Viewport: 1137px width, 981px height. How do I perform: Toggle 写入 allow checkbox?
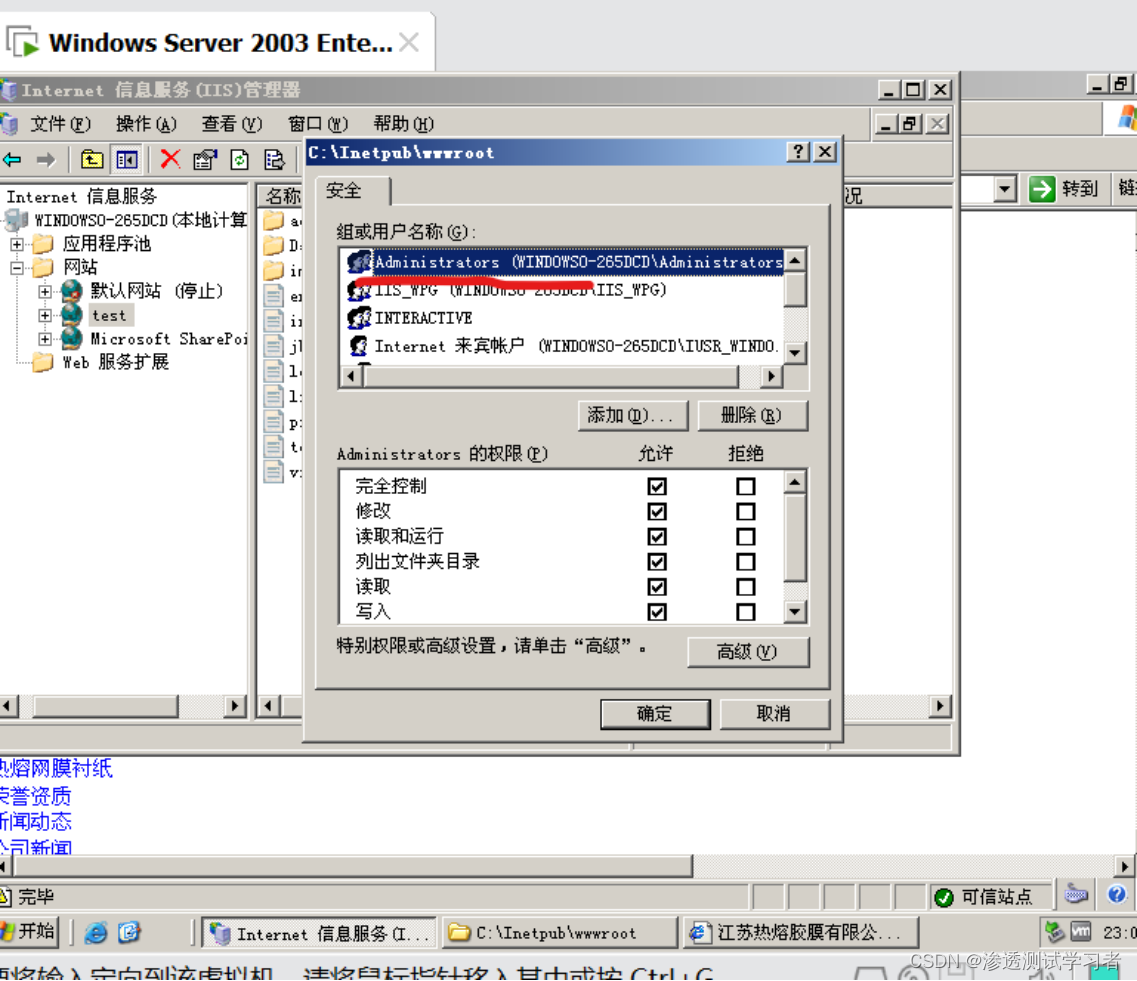click(x=657, y=612)
